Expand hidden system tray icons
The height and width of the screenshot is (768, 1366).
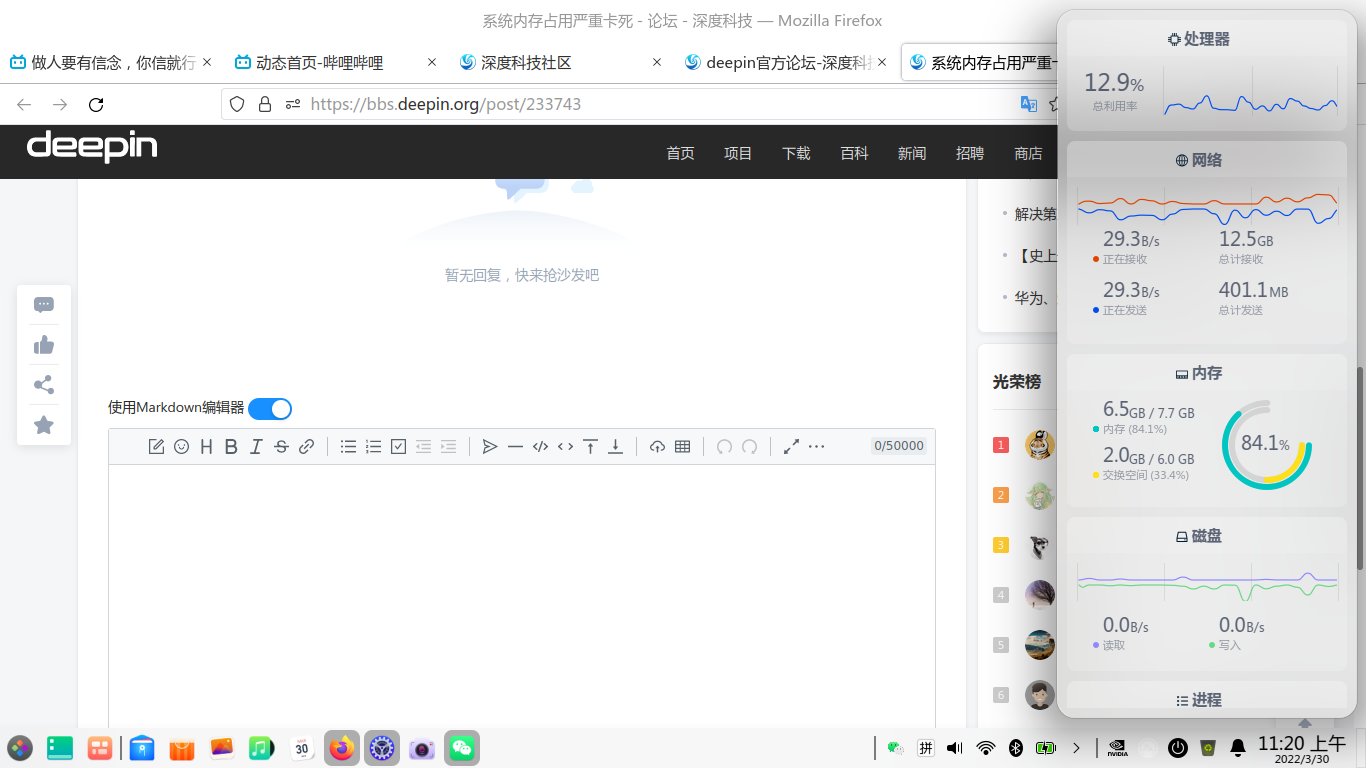coord(1077,747)
